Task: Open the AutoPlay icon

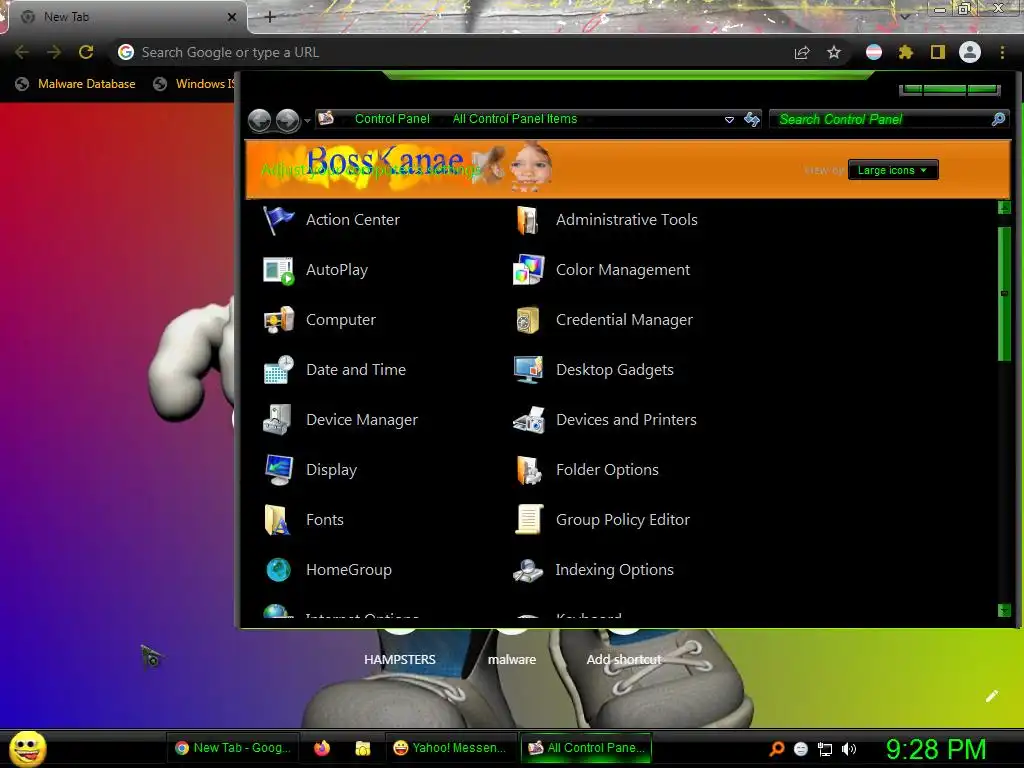Action: coord(278,270)
